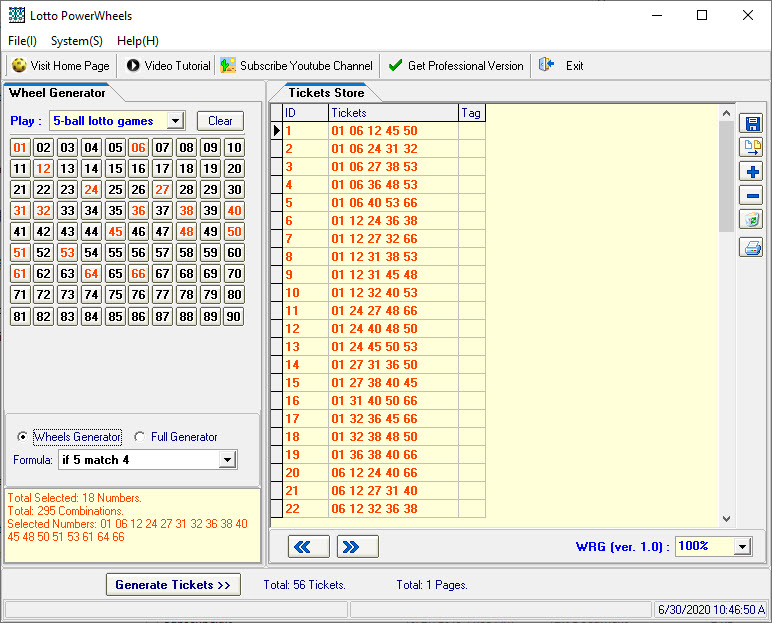Click 'Total Selected: 18 Numbers.' text
This screenshot has height=623, width=772.
[x=74, y=498]
